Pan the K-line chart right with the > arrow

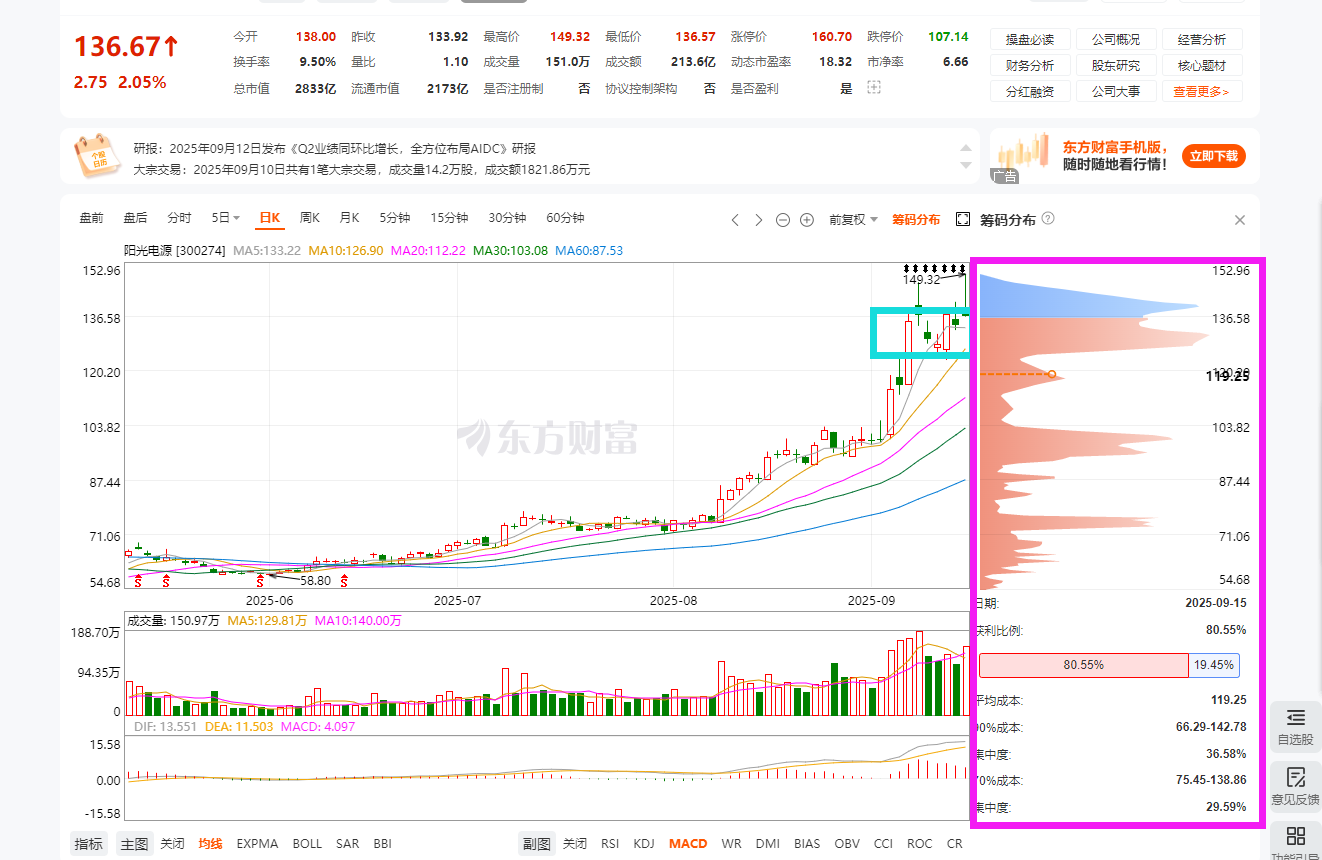(759, 219)
